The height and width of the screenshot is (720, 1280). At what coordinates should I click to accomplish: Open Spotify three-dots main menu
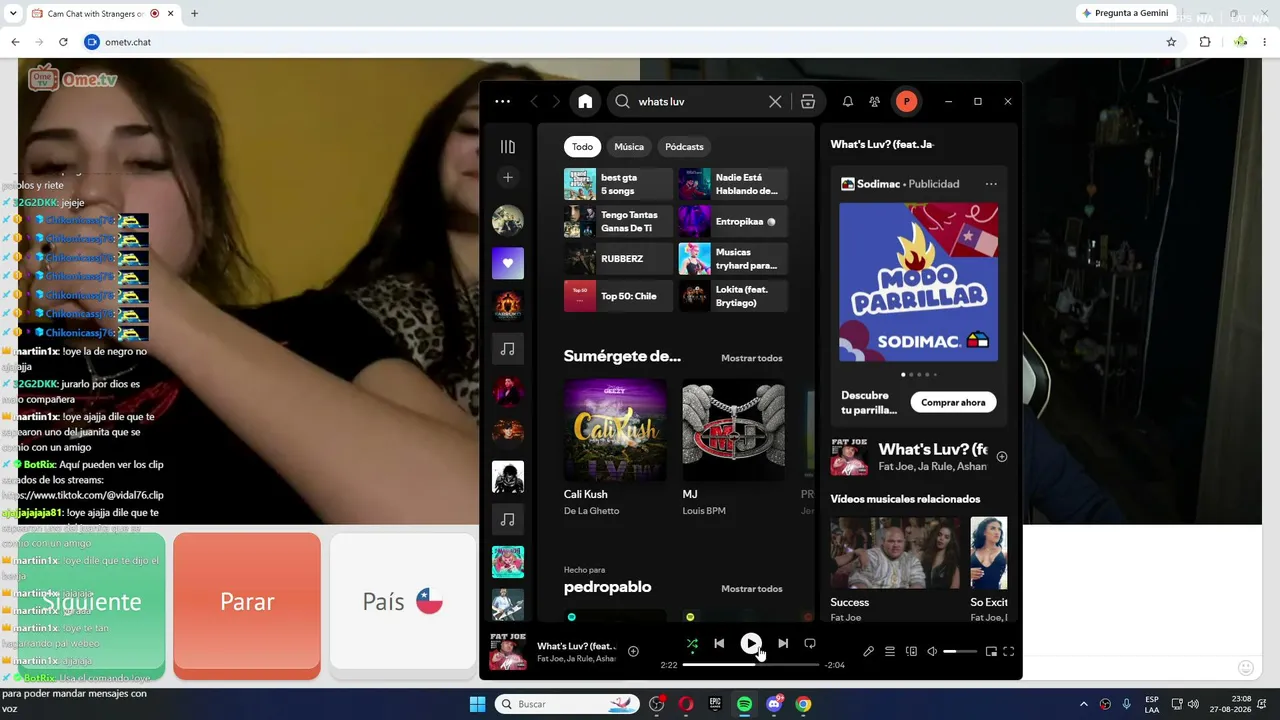[502, 101]
